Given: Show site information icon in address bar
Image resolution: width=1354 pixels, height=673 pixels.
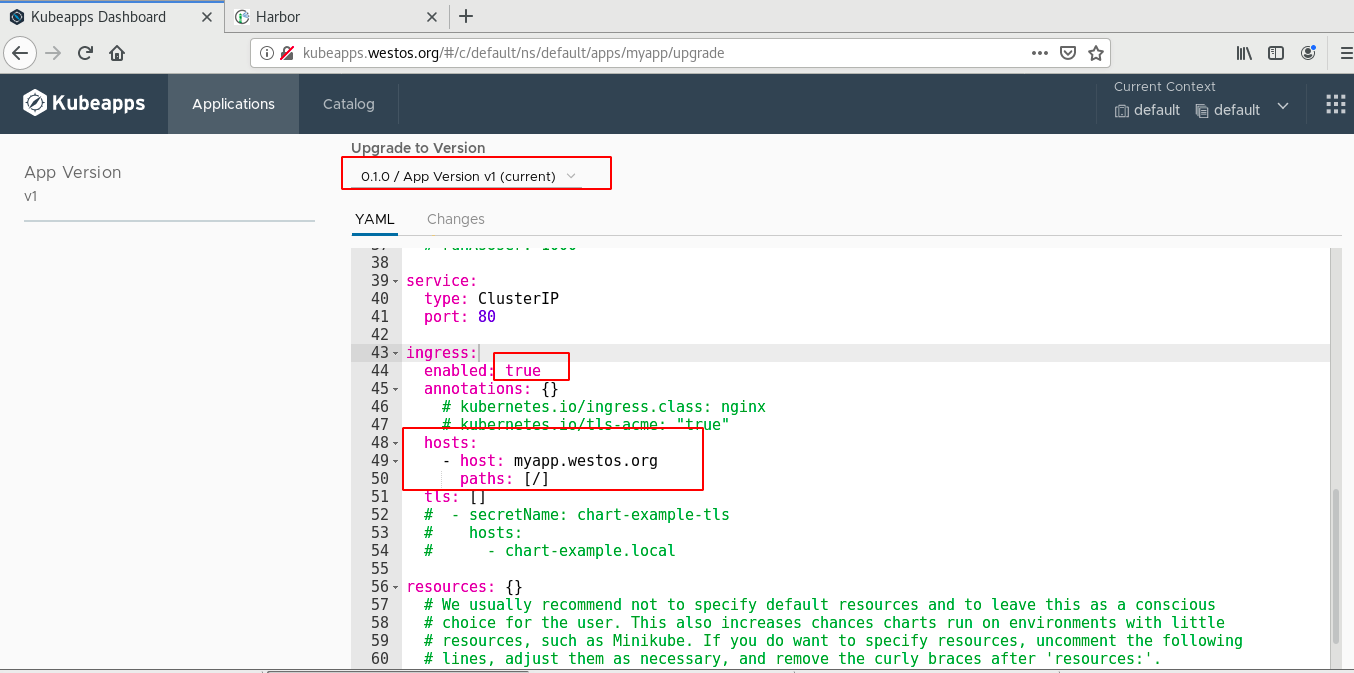Looking at the screenshot, I should (267, 53).
